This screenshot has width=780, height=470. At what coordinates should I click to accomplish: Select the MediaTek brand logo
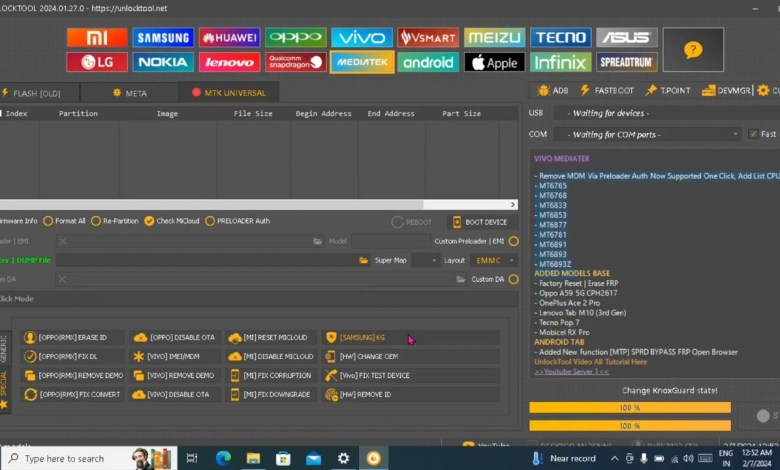click(x=362, y=62)
